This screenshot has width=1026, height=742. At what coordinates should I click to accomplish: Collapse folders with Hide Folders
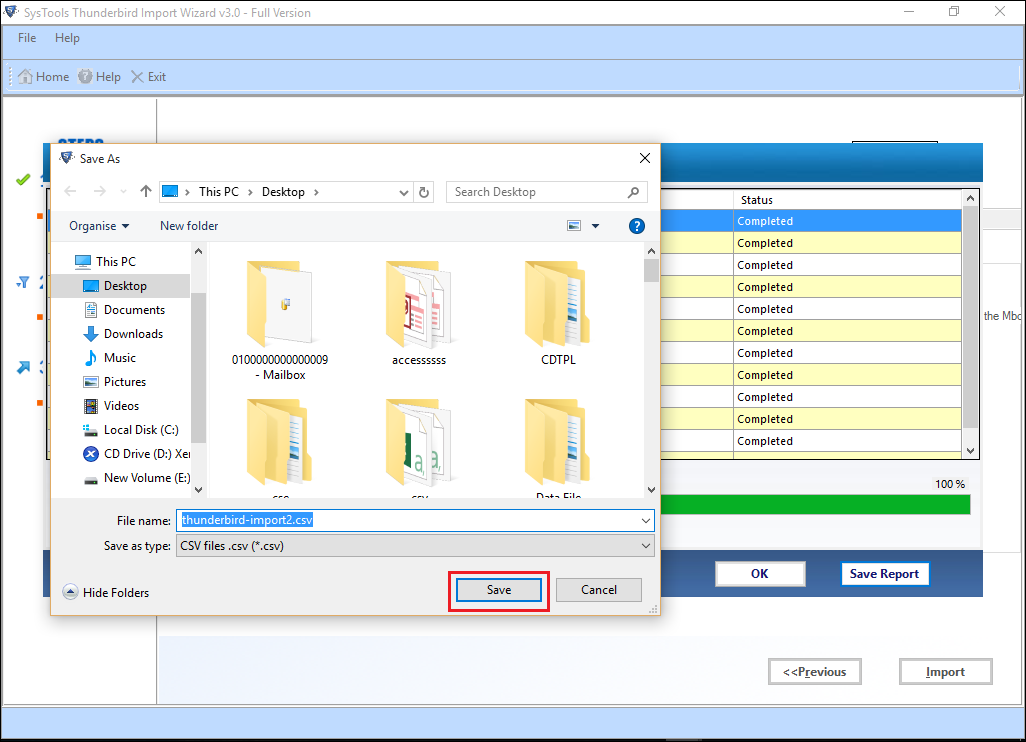click(x=106, y=592)
